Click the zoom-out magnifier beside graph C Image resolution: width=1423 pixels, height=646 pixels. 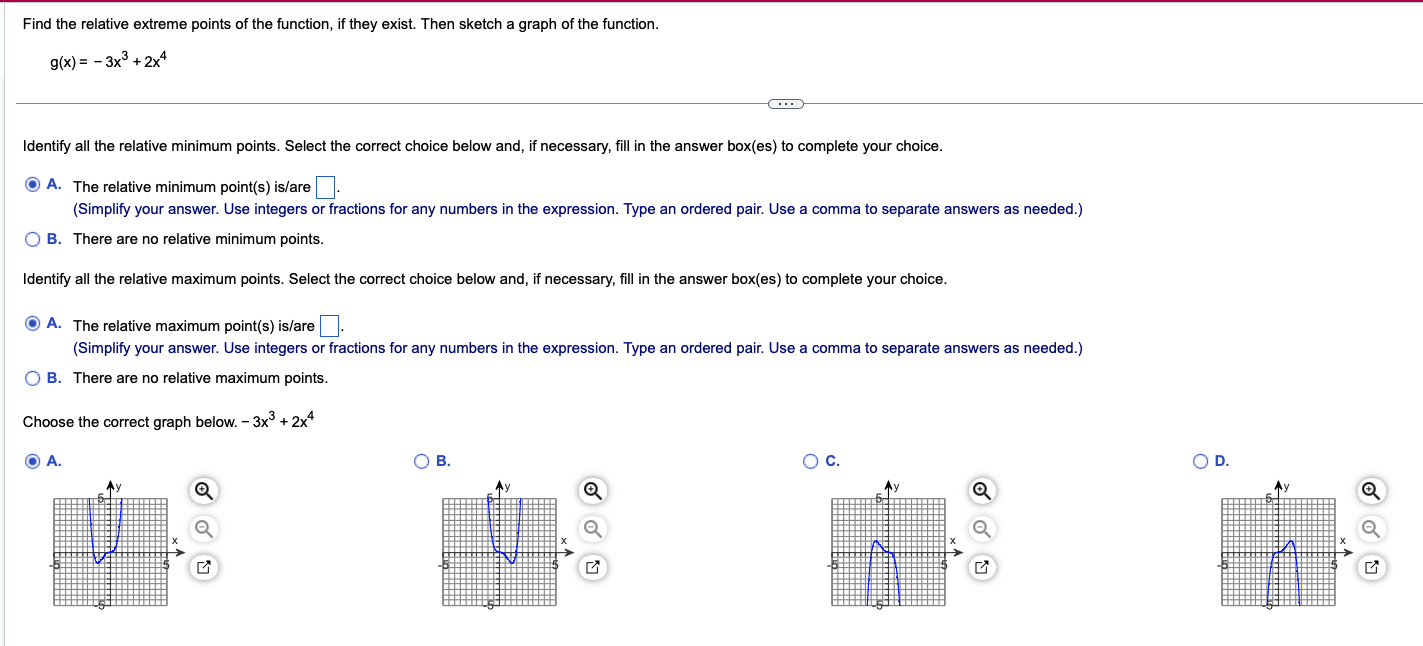[981, 527]
